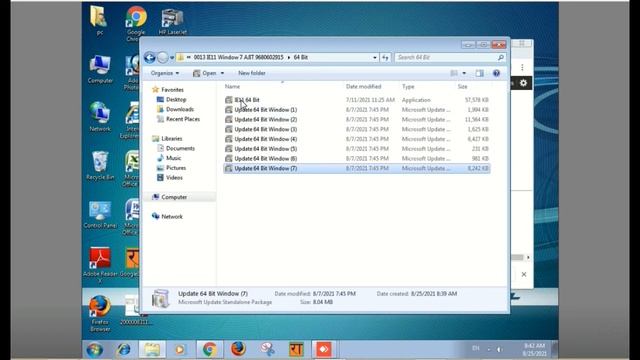Select Update 64 Bit Window (3) file
This screenshot has height=360, width=640.
(x=265, y=129)
